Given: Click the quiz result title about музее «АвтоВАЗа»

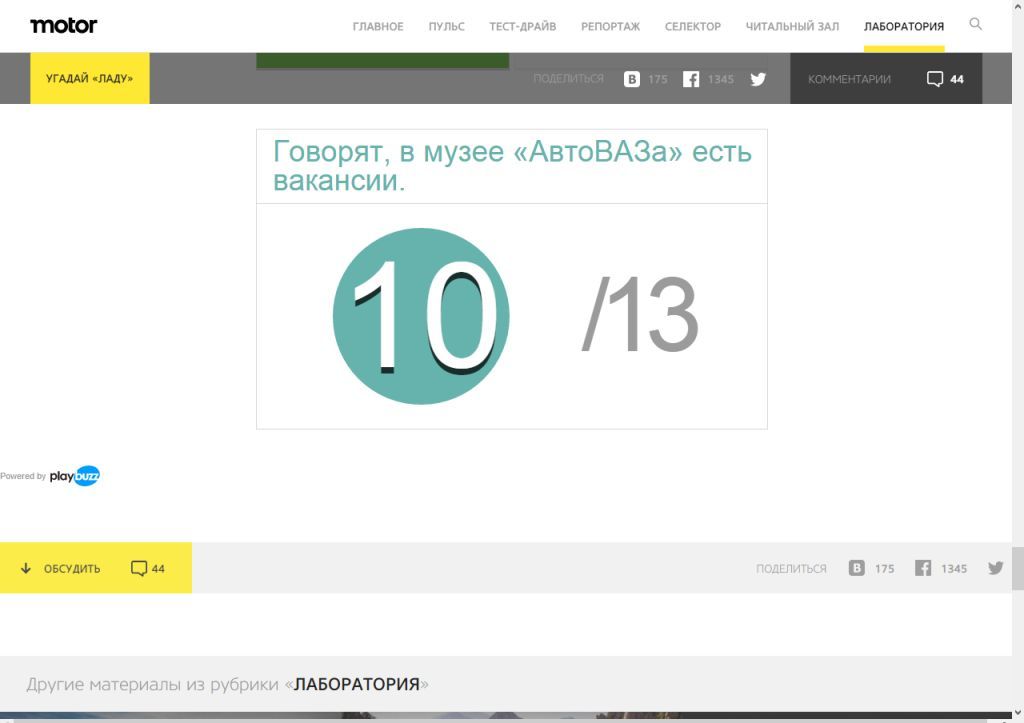Looking at the screenshot, I should point(512,166).
